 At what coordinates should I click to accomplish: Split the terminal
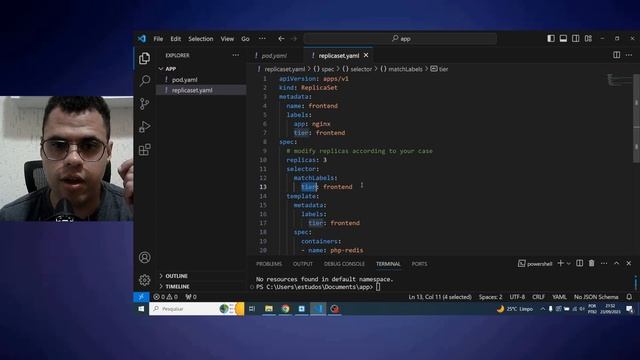click(580, 263)
